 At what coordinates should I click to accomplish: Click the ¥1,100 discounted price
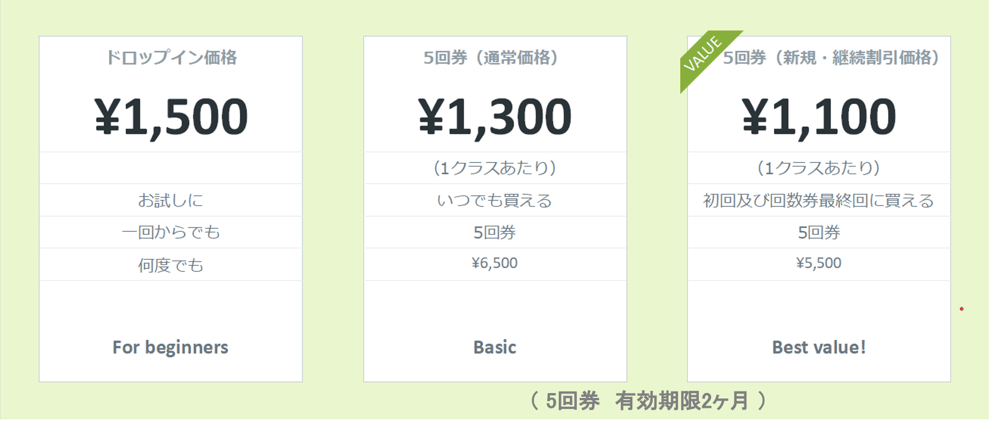pos(819,116)
